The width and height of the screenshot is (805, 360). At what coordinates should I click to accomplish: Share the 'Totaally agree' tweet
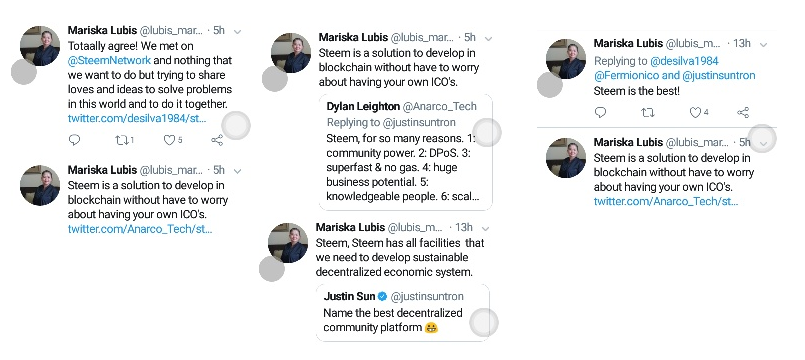(x=217, y=140)
